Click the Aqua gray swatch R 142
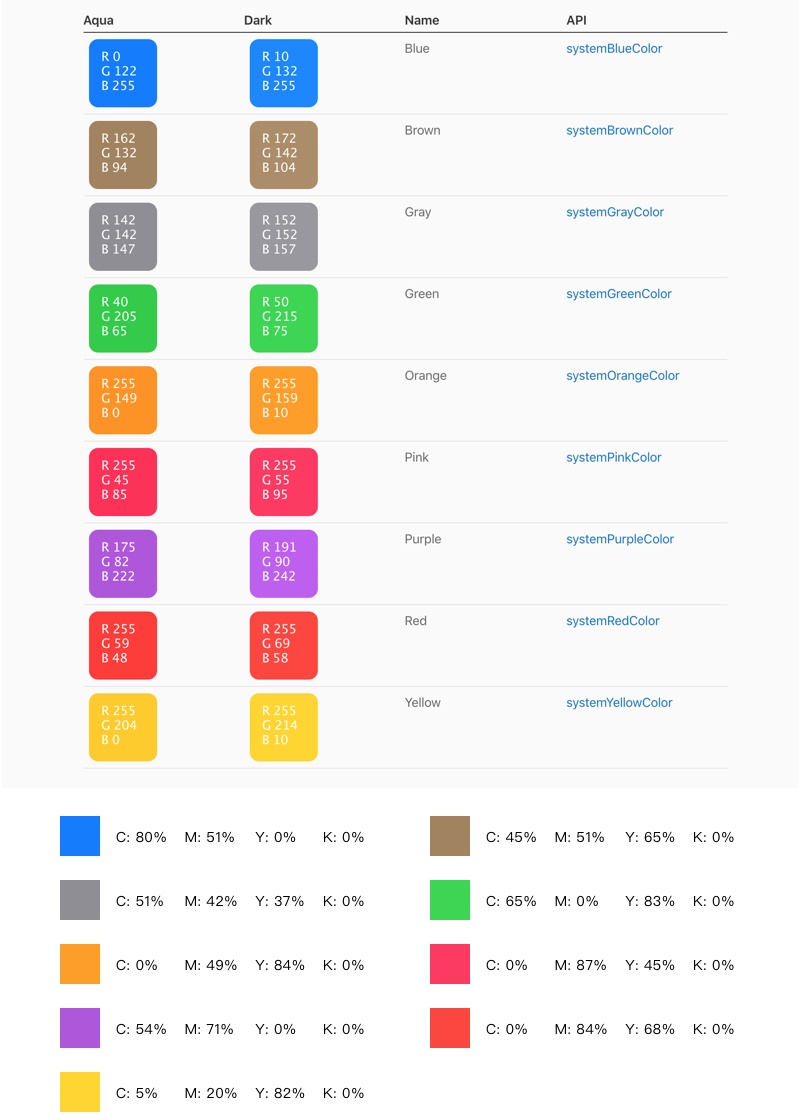800x1120 pixels. pyautogui.click(x=123, y=237)
